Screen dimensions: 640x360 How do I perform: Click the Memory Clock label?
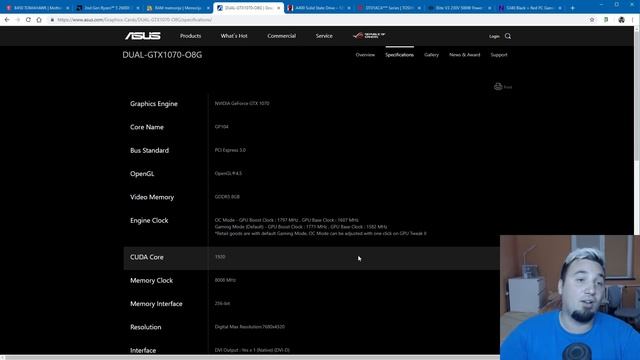tap(151, 280)
